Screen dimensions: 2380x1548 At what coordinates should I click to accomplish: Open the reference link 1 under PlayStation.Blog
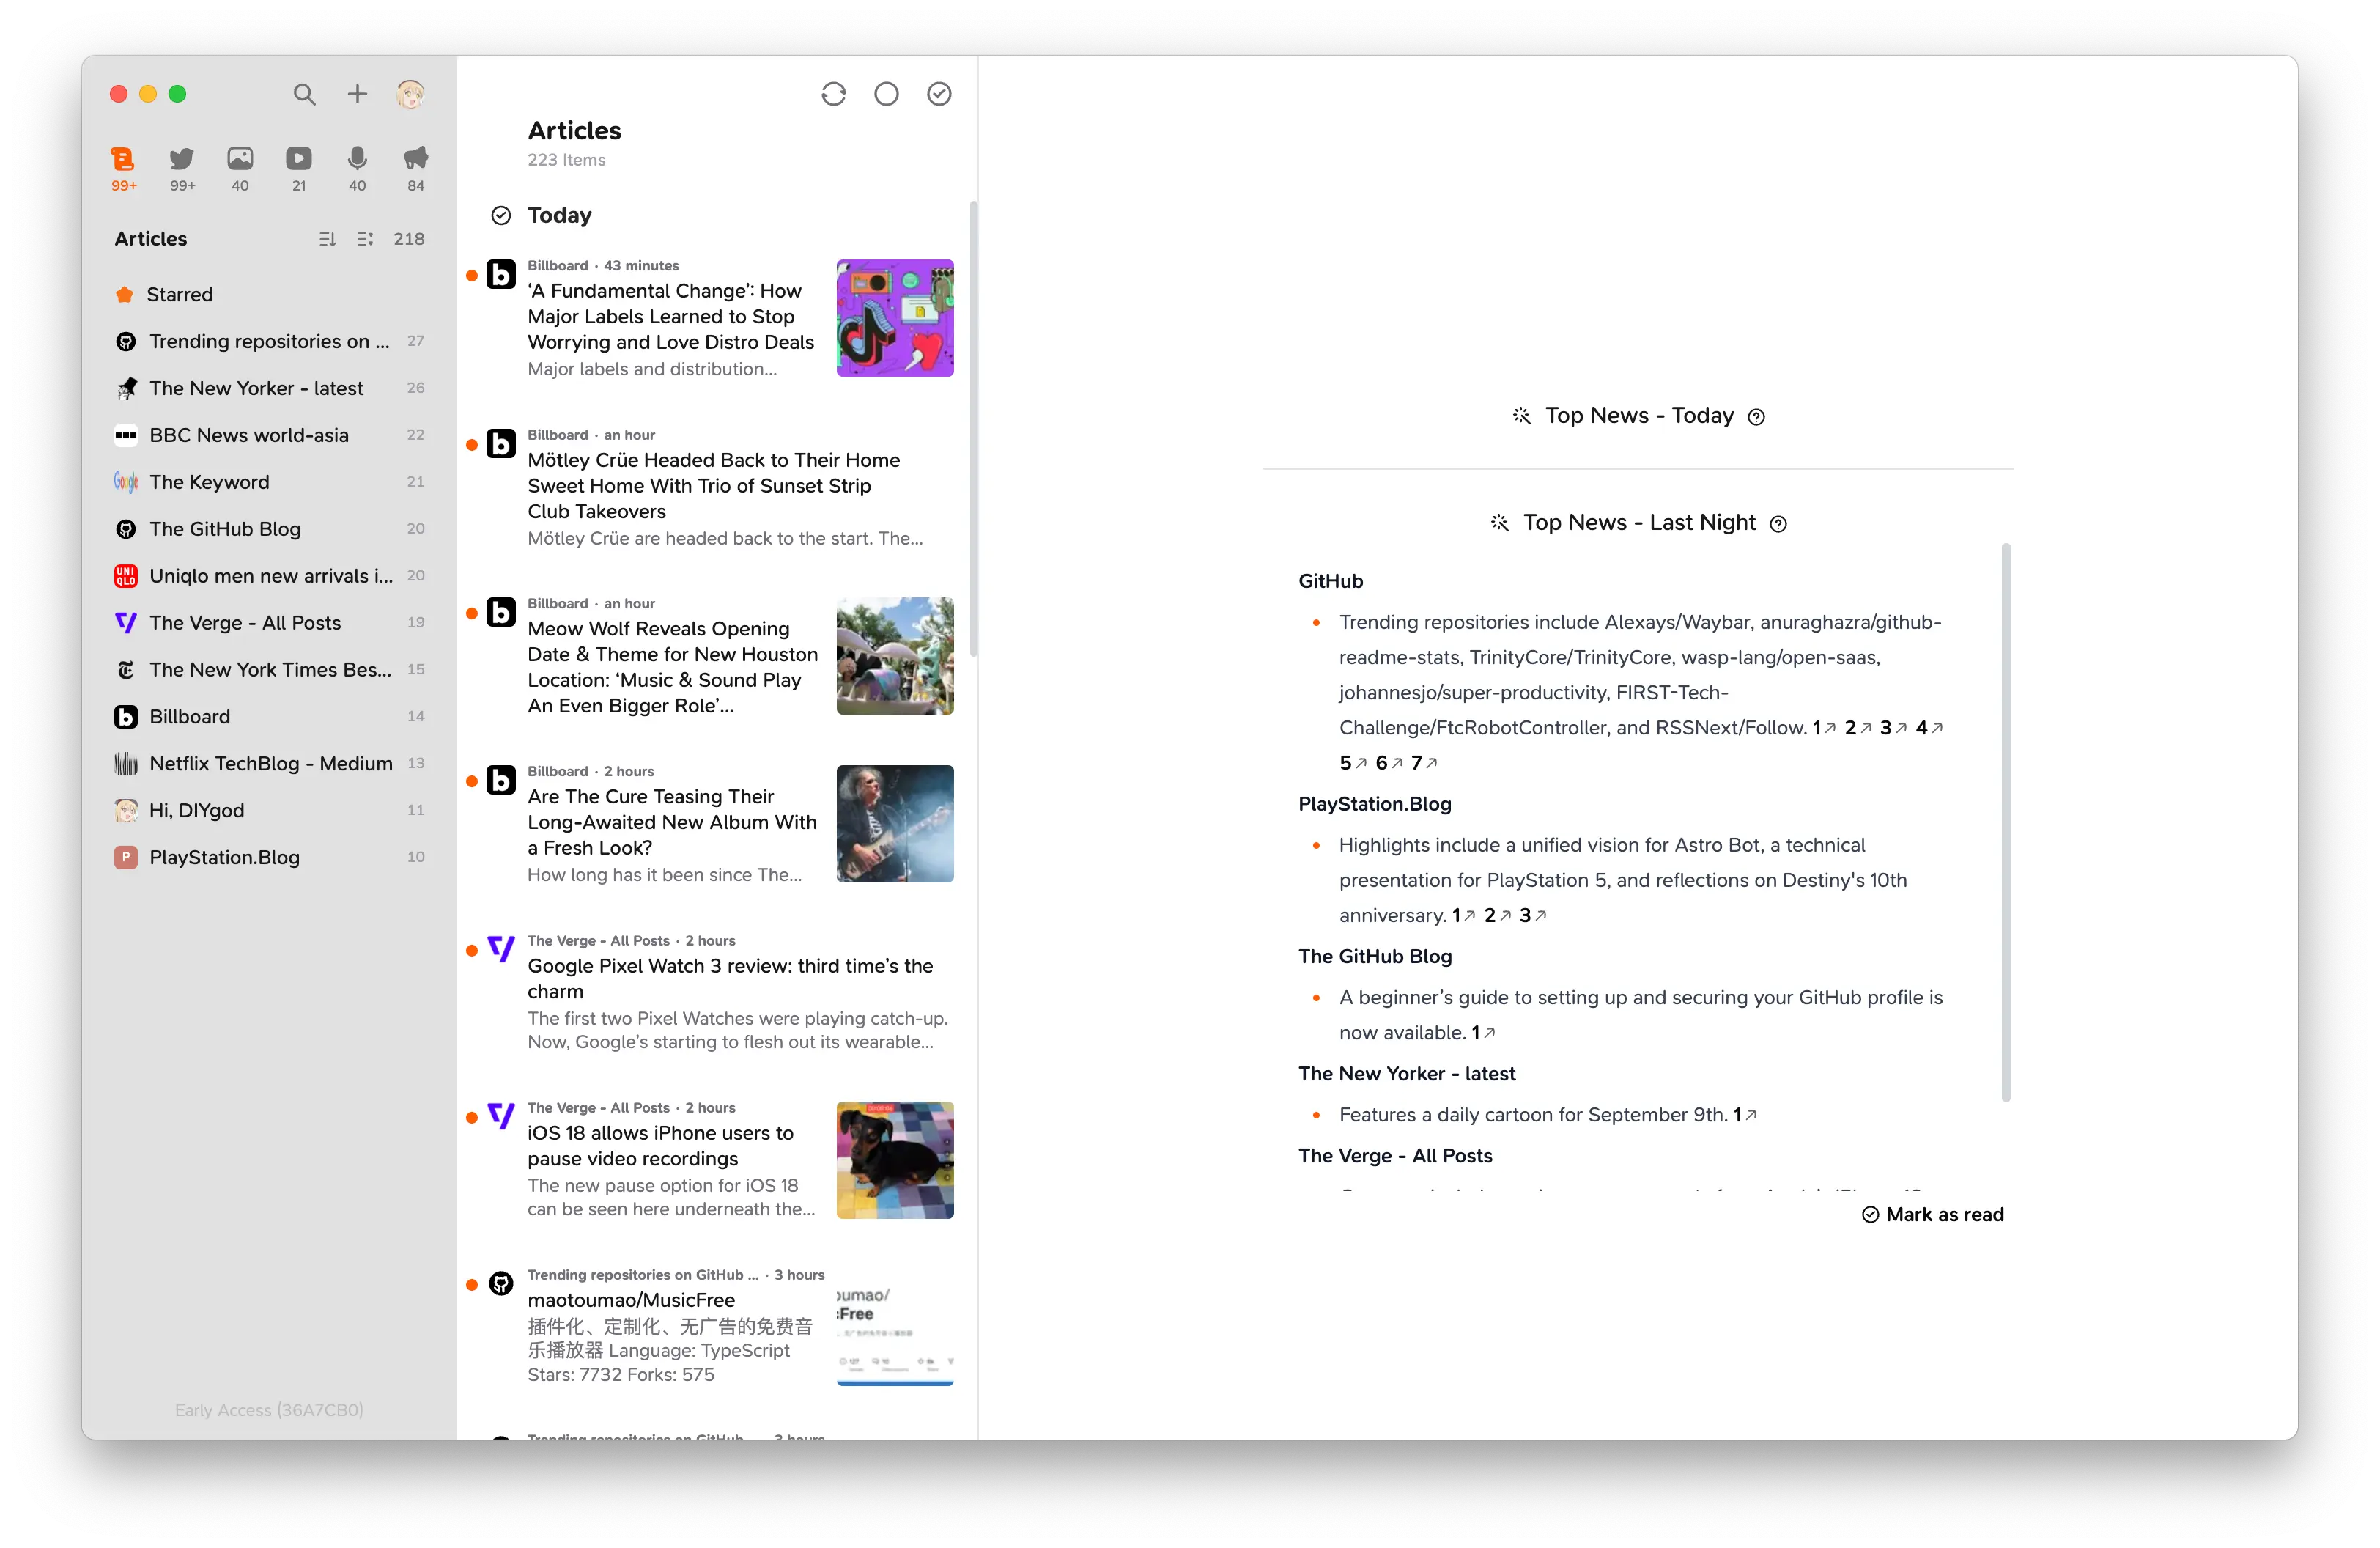pos(1463,915)
